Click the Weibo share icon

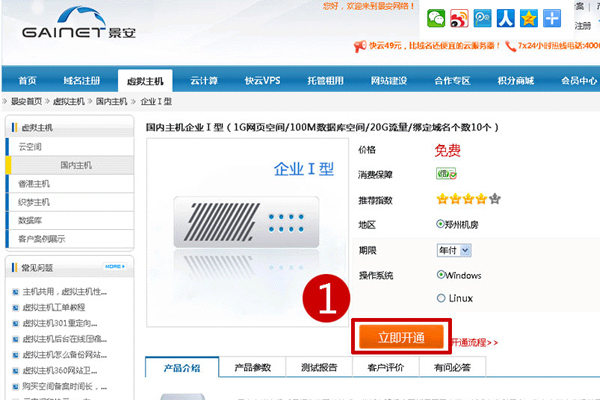459,18
